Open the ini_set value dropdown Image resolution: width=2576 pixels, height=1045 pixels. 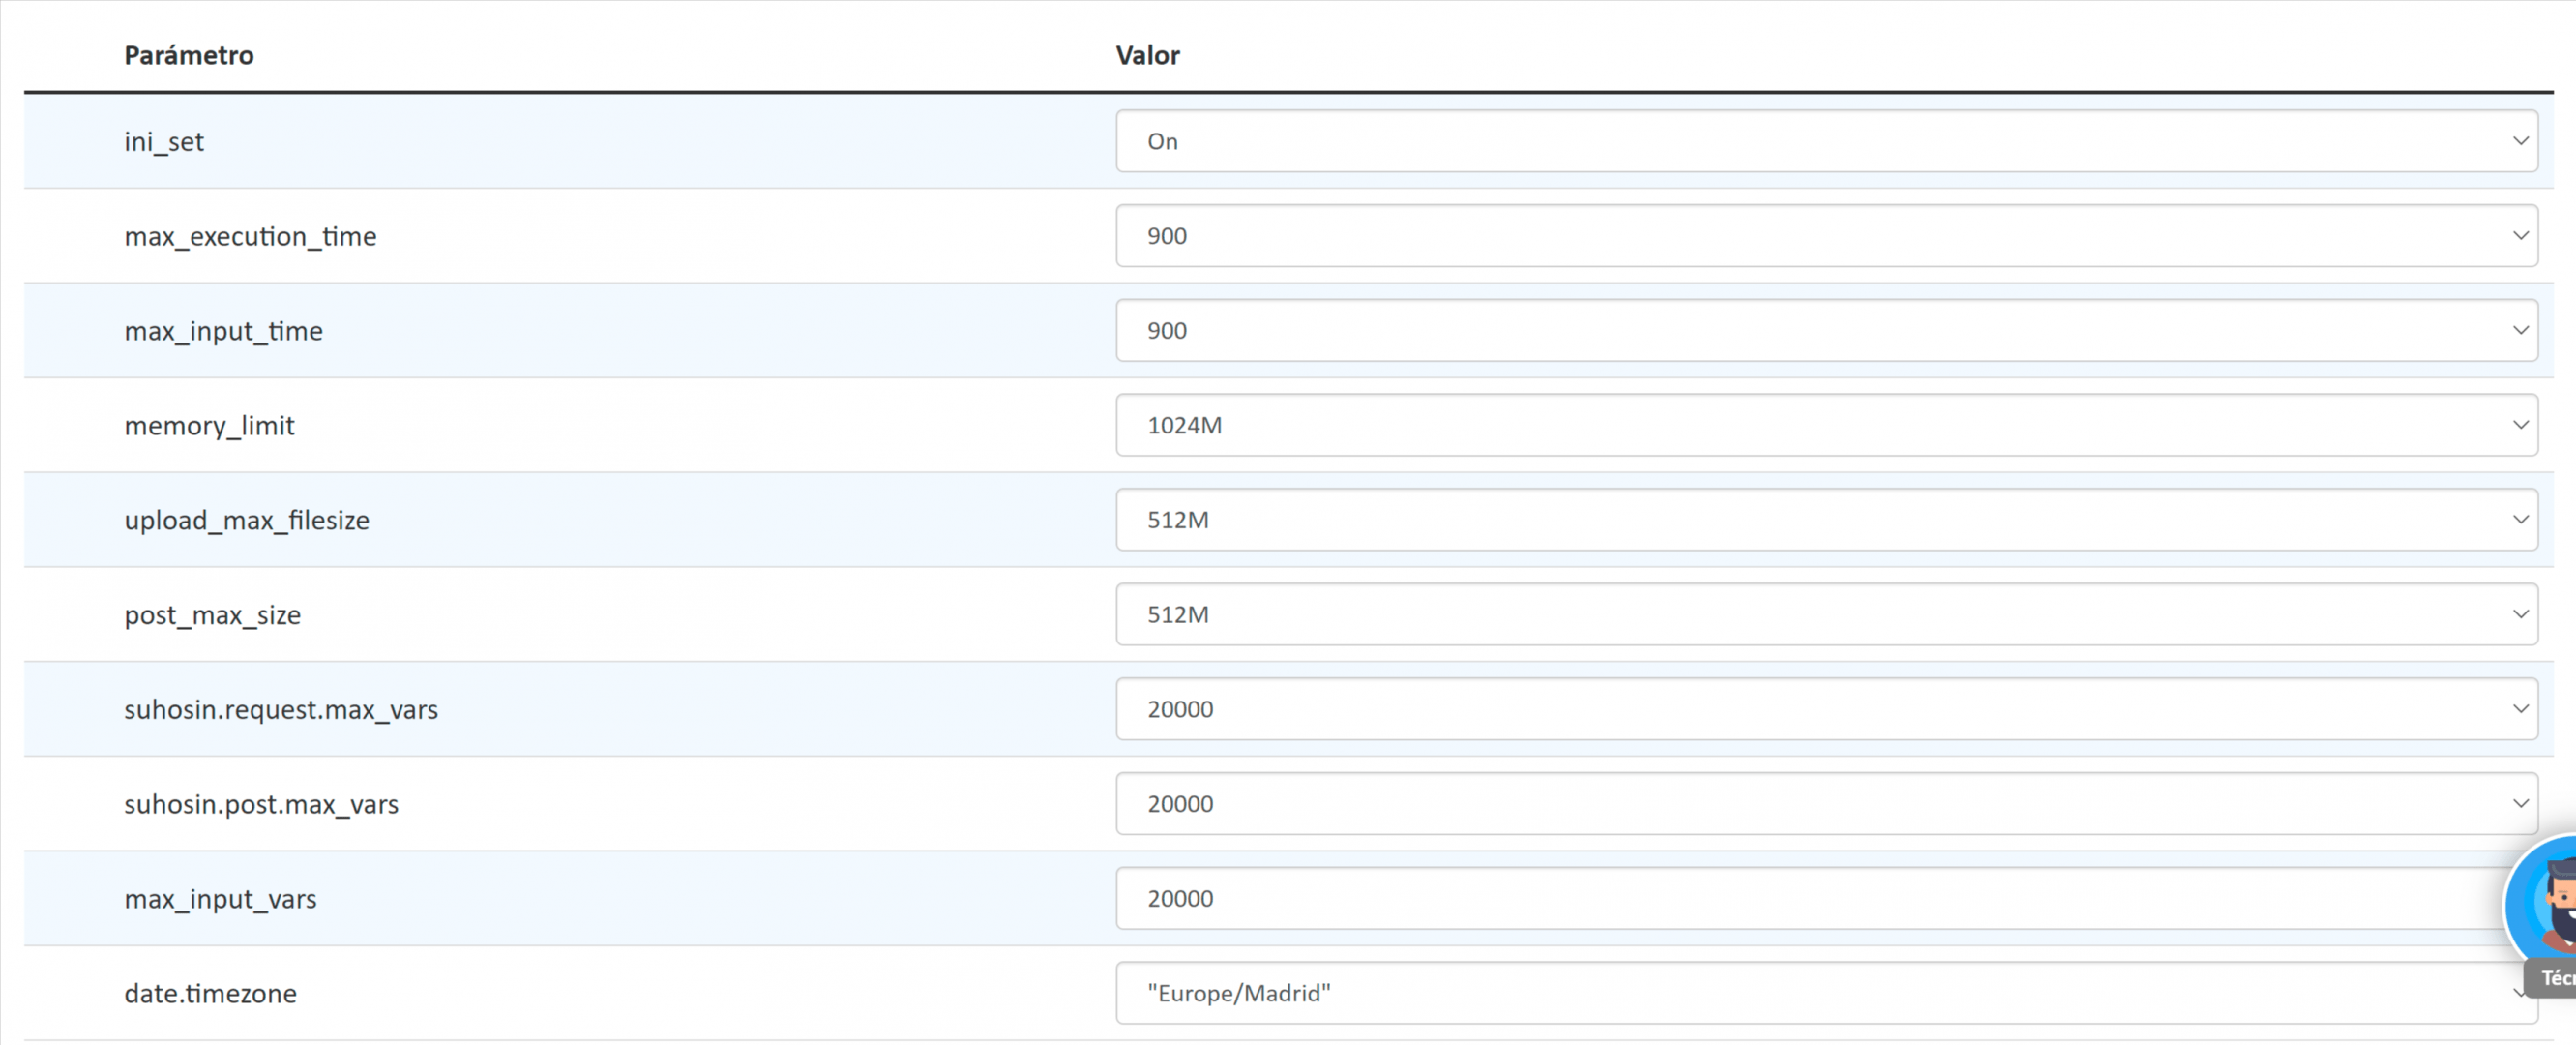pos(1826,141)
